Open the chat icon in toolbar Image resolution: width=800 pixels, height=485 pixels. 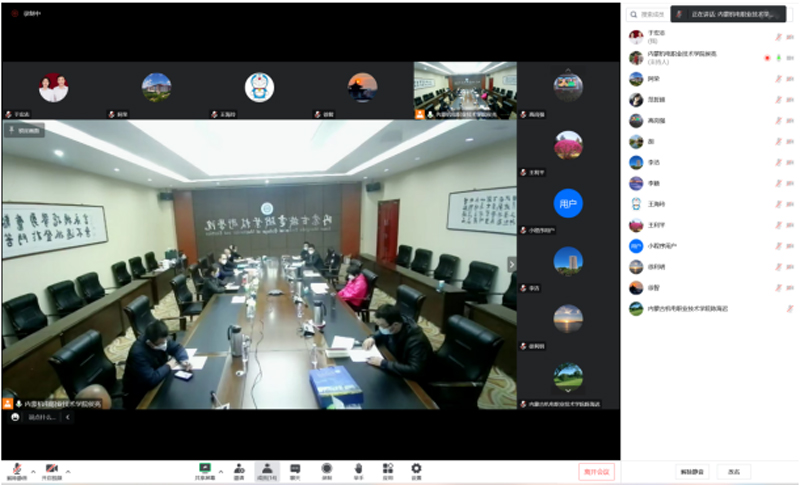[295, 469]
